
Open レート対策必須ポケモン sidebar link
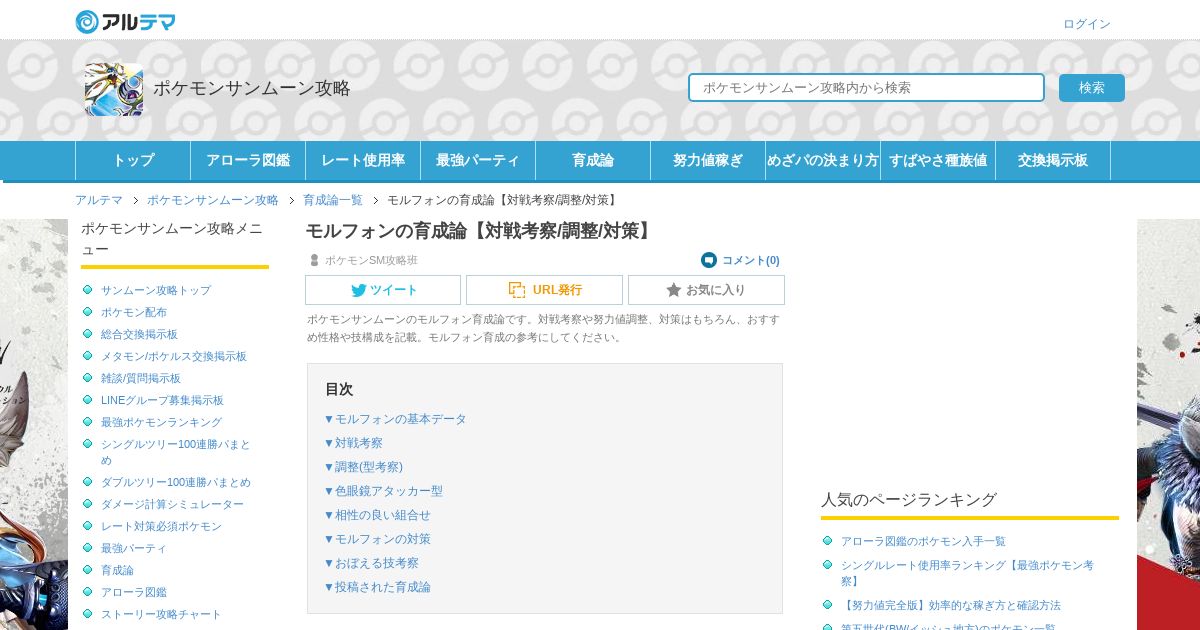[161, 526]
